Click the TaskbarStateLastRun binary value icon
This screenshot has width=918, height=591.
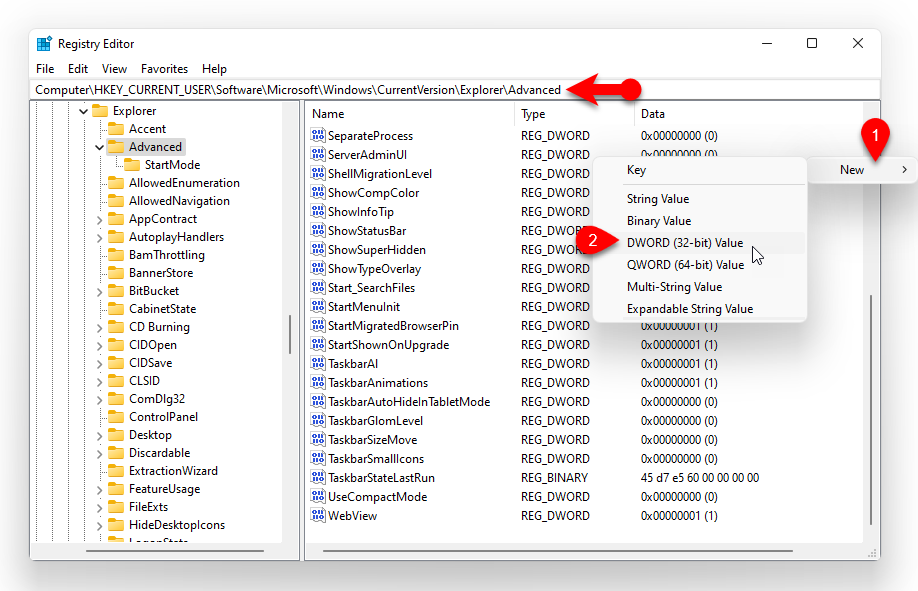(x=318, y=477)
